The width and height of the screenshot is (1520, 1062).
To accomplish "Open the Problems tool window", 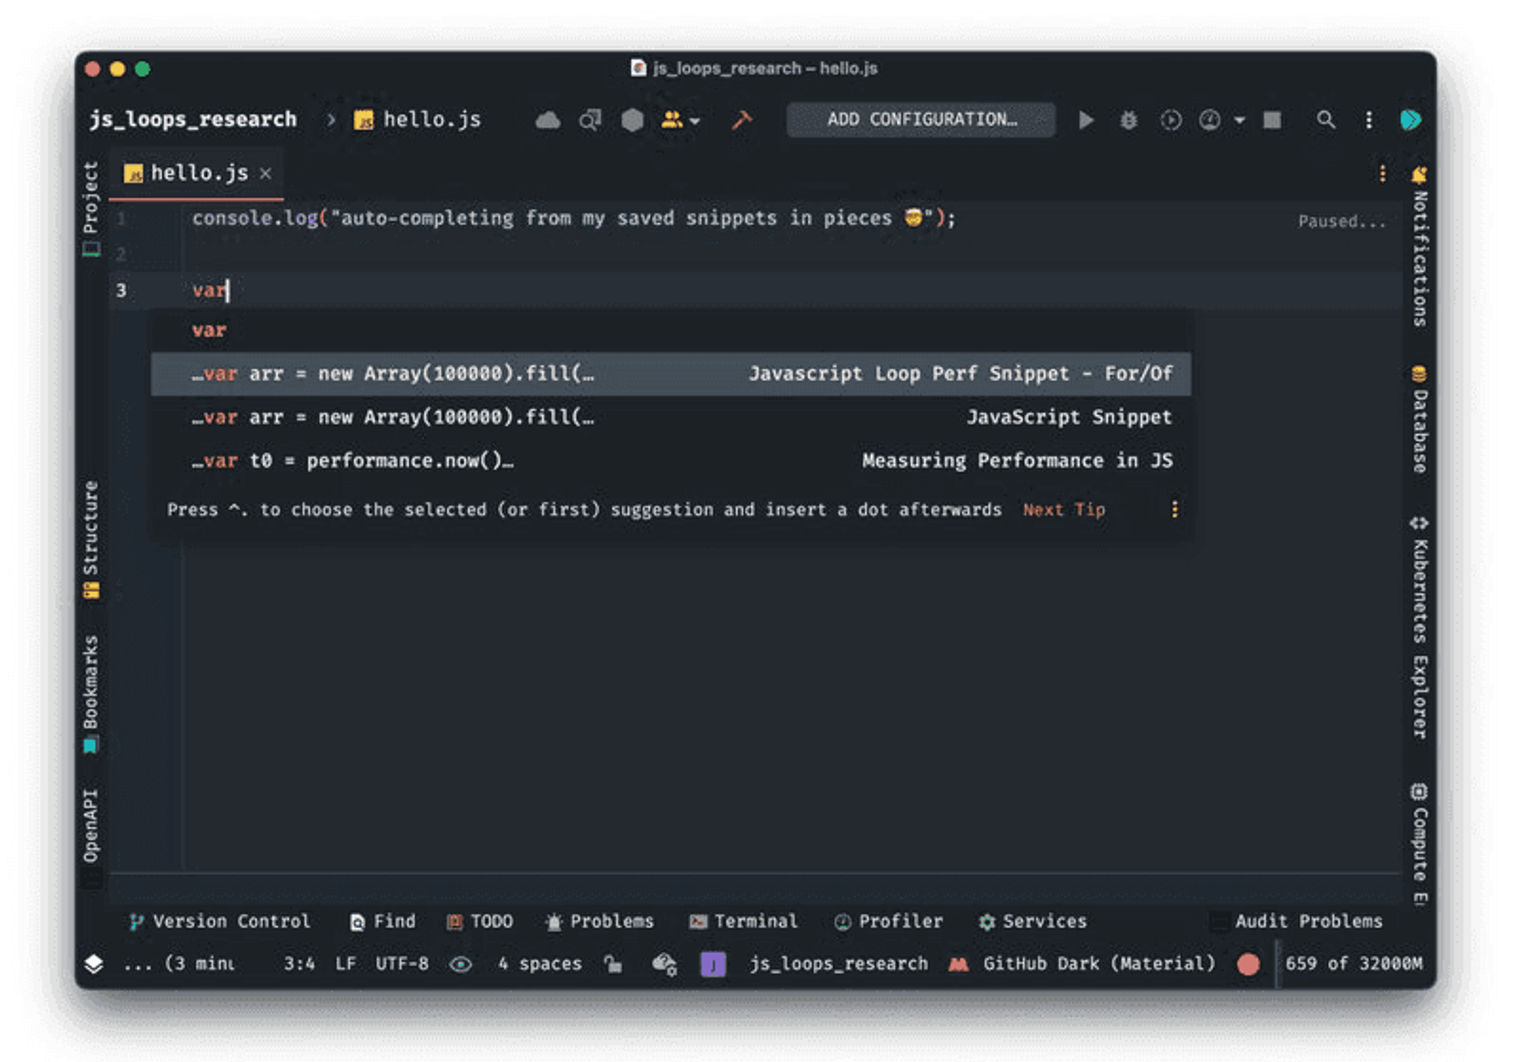I will (599, 921).
